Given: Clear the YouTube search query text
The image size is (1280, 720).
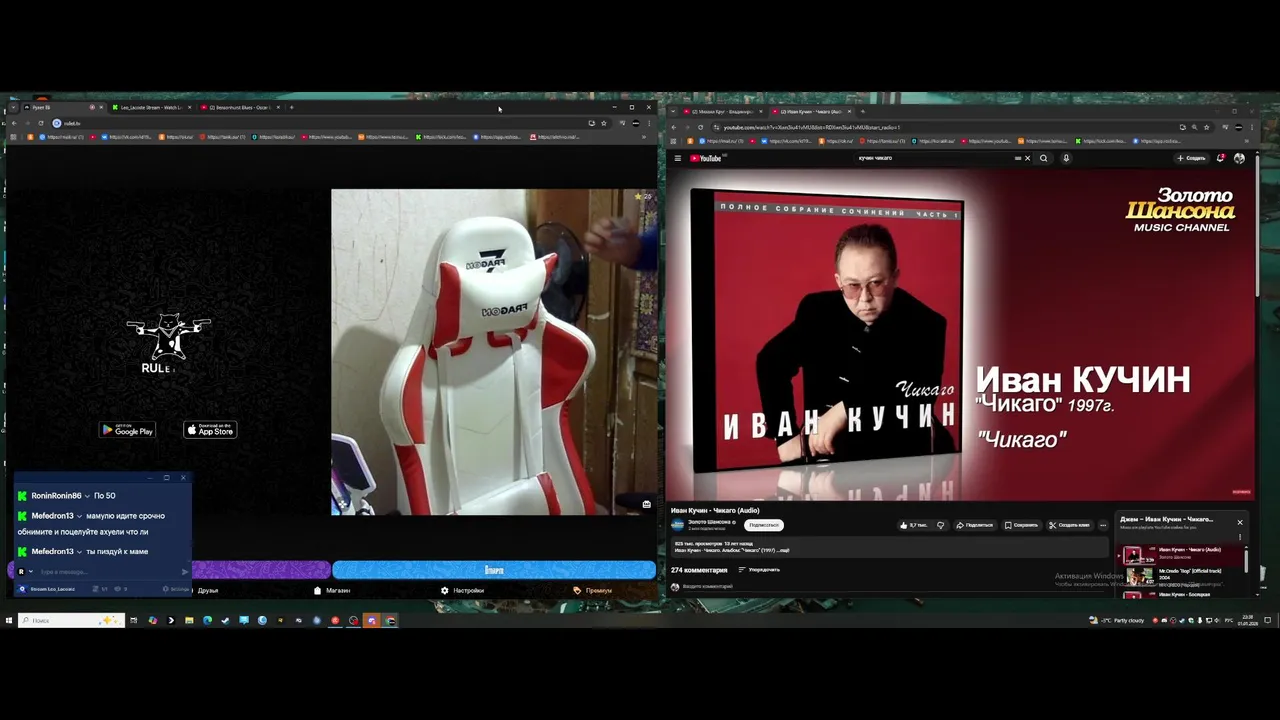Looking at the screenshot, I should coord(1027,158).
